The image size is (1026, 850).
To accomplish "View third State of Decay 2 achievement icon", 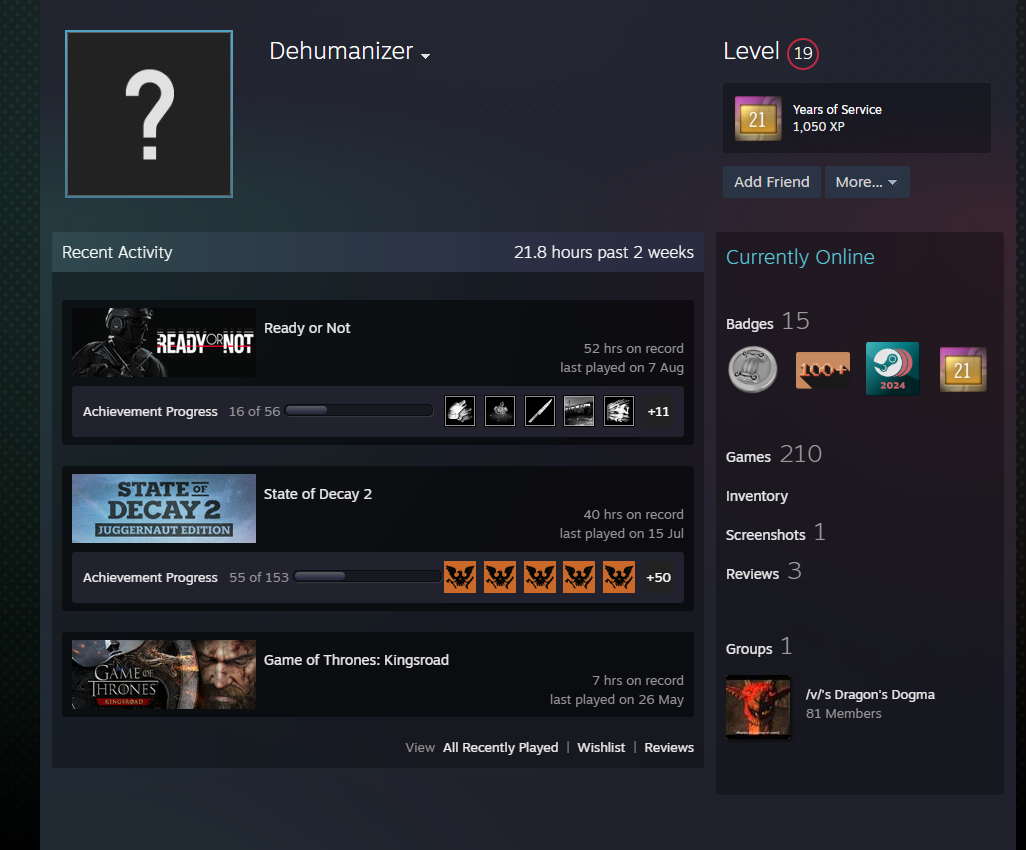I will click(540, 577).
